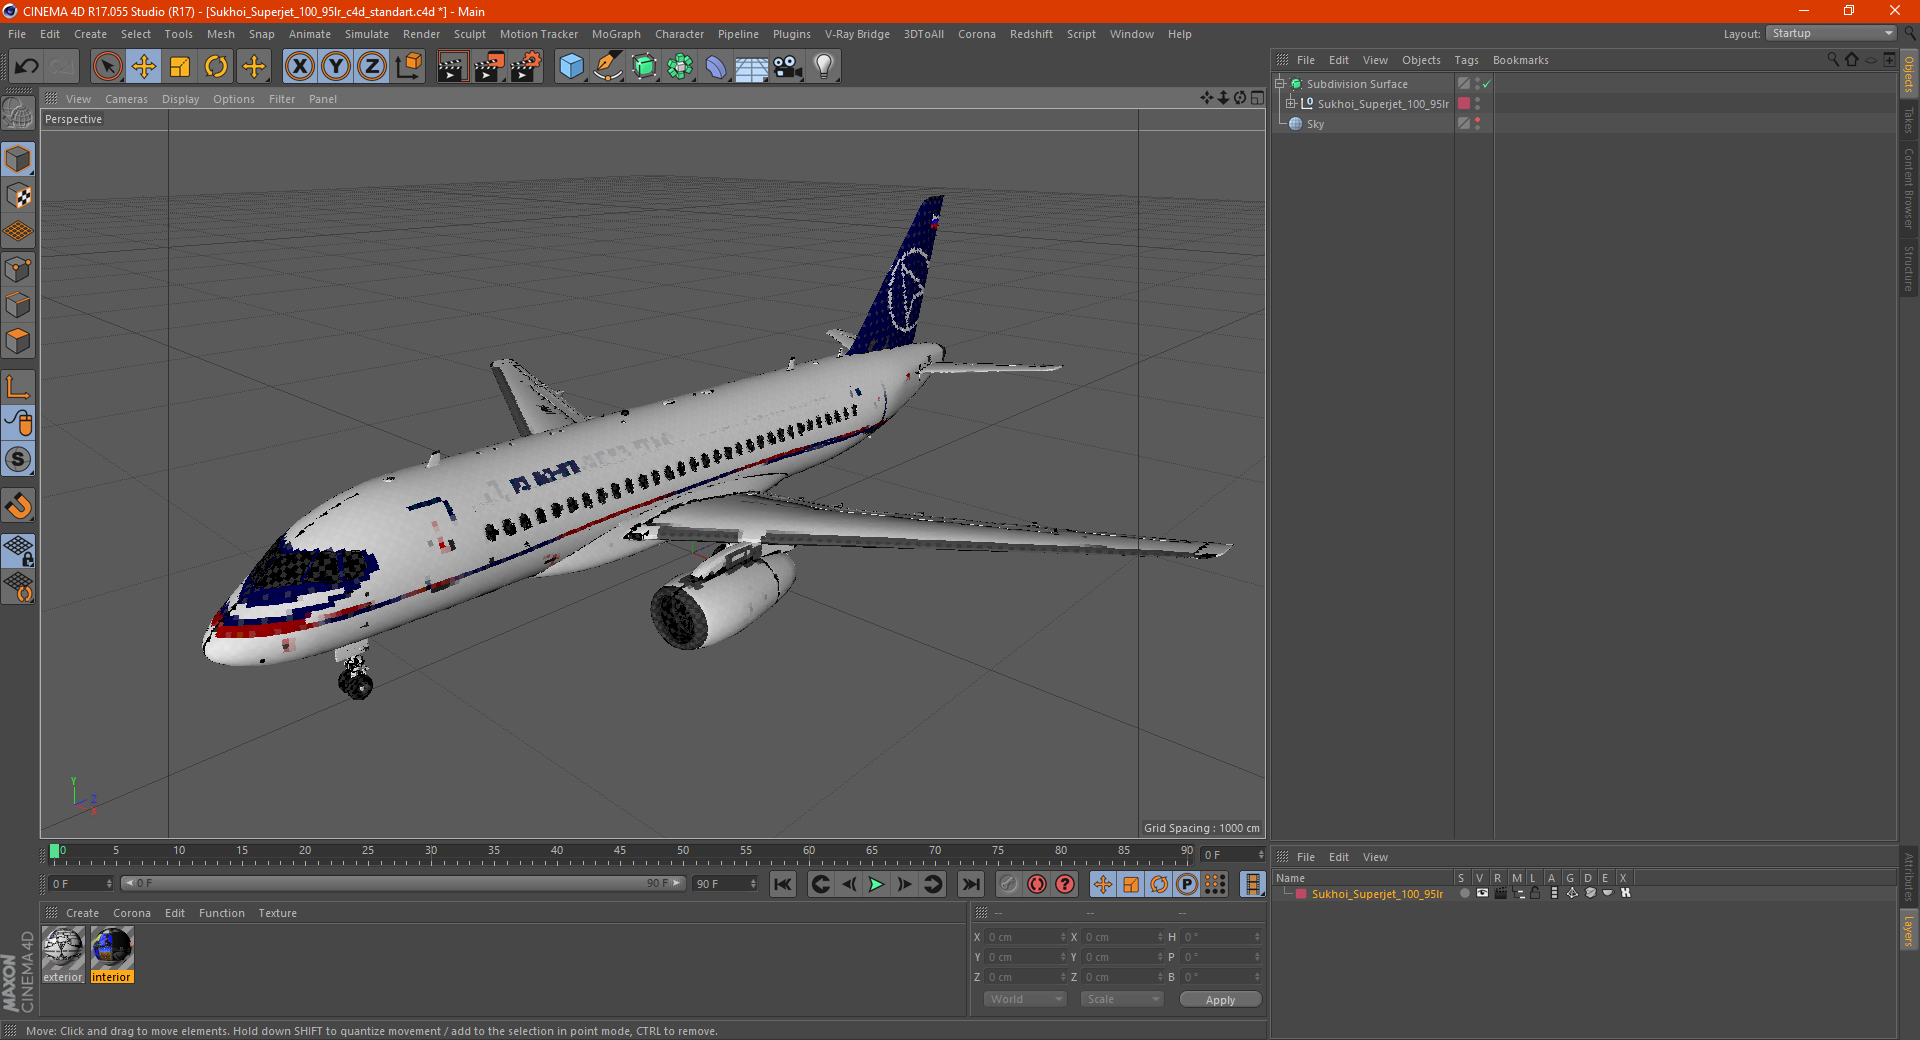Open viewport Display menu

(x=180, y=99)
